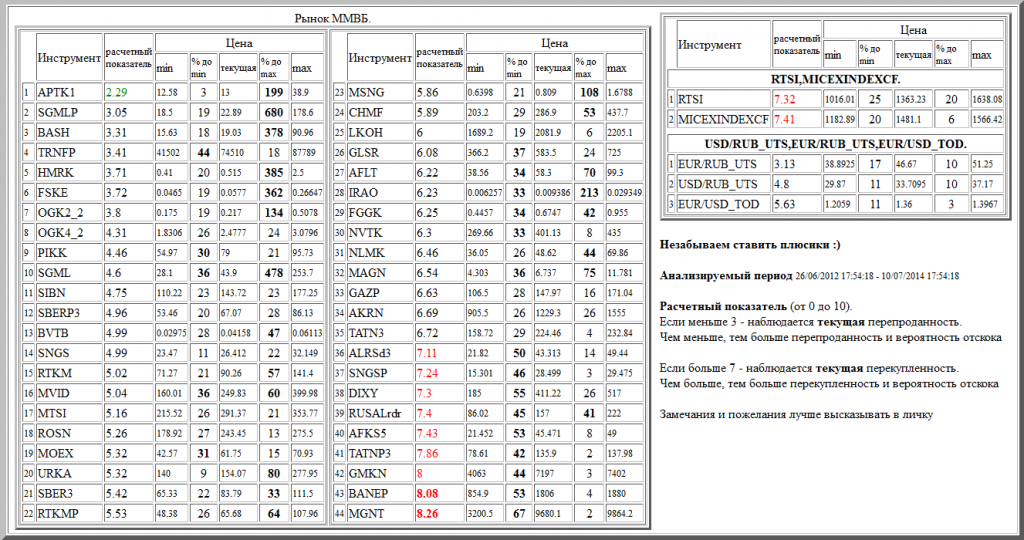The width and height of the screenshot is (1024, 540).
Task: Click the green 2.29 indicator value
Action: click(117, 92)
